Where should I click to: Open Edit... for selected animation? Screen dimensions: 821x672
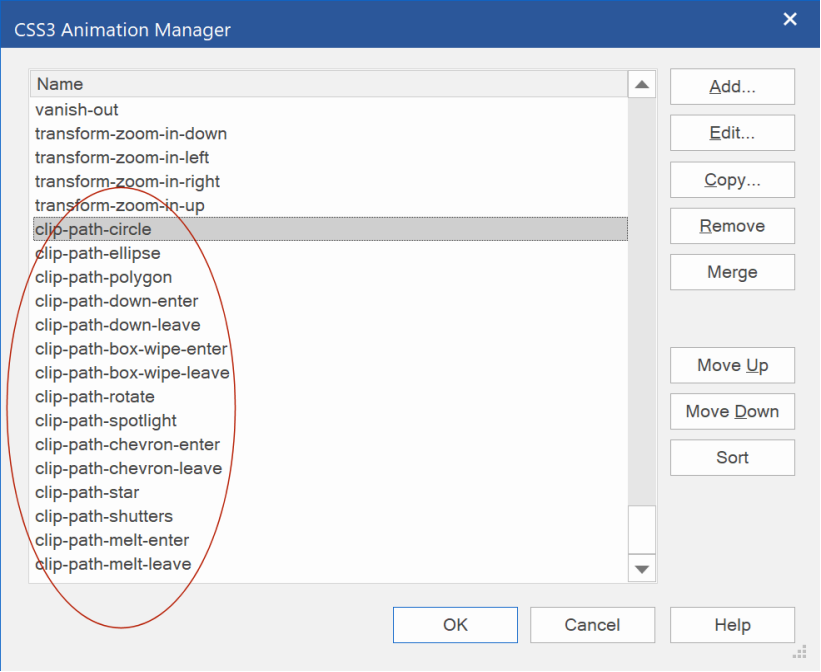click(x=732, y=133)
